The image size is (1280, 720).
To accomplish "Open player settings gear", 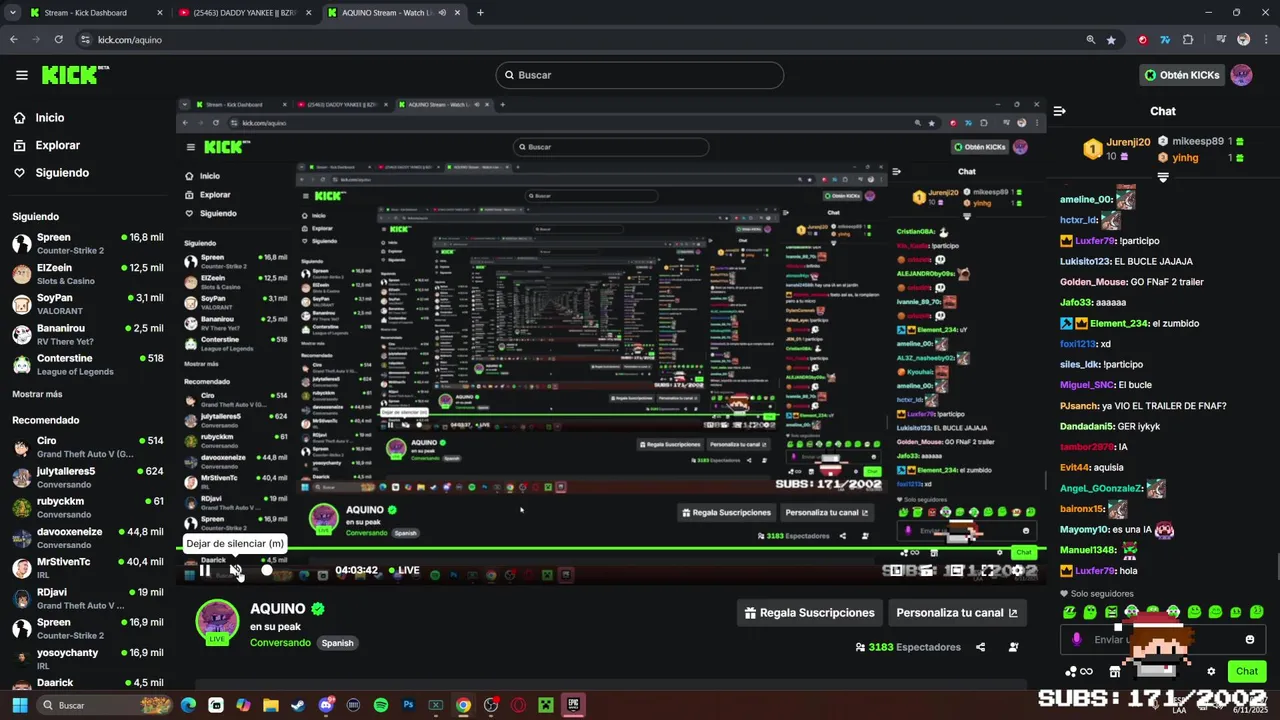I will 1019,570.
